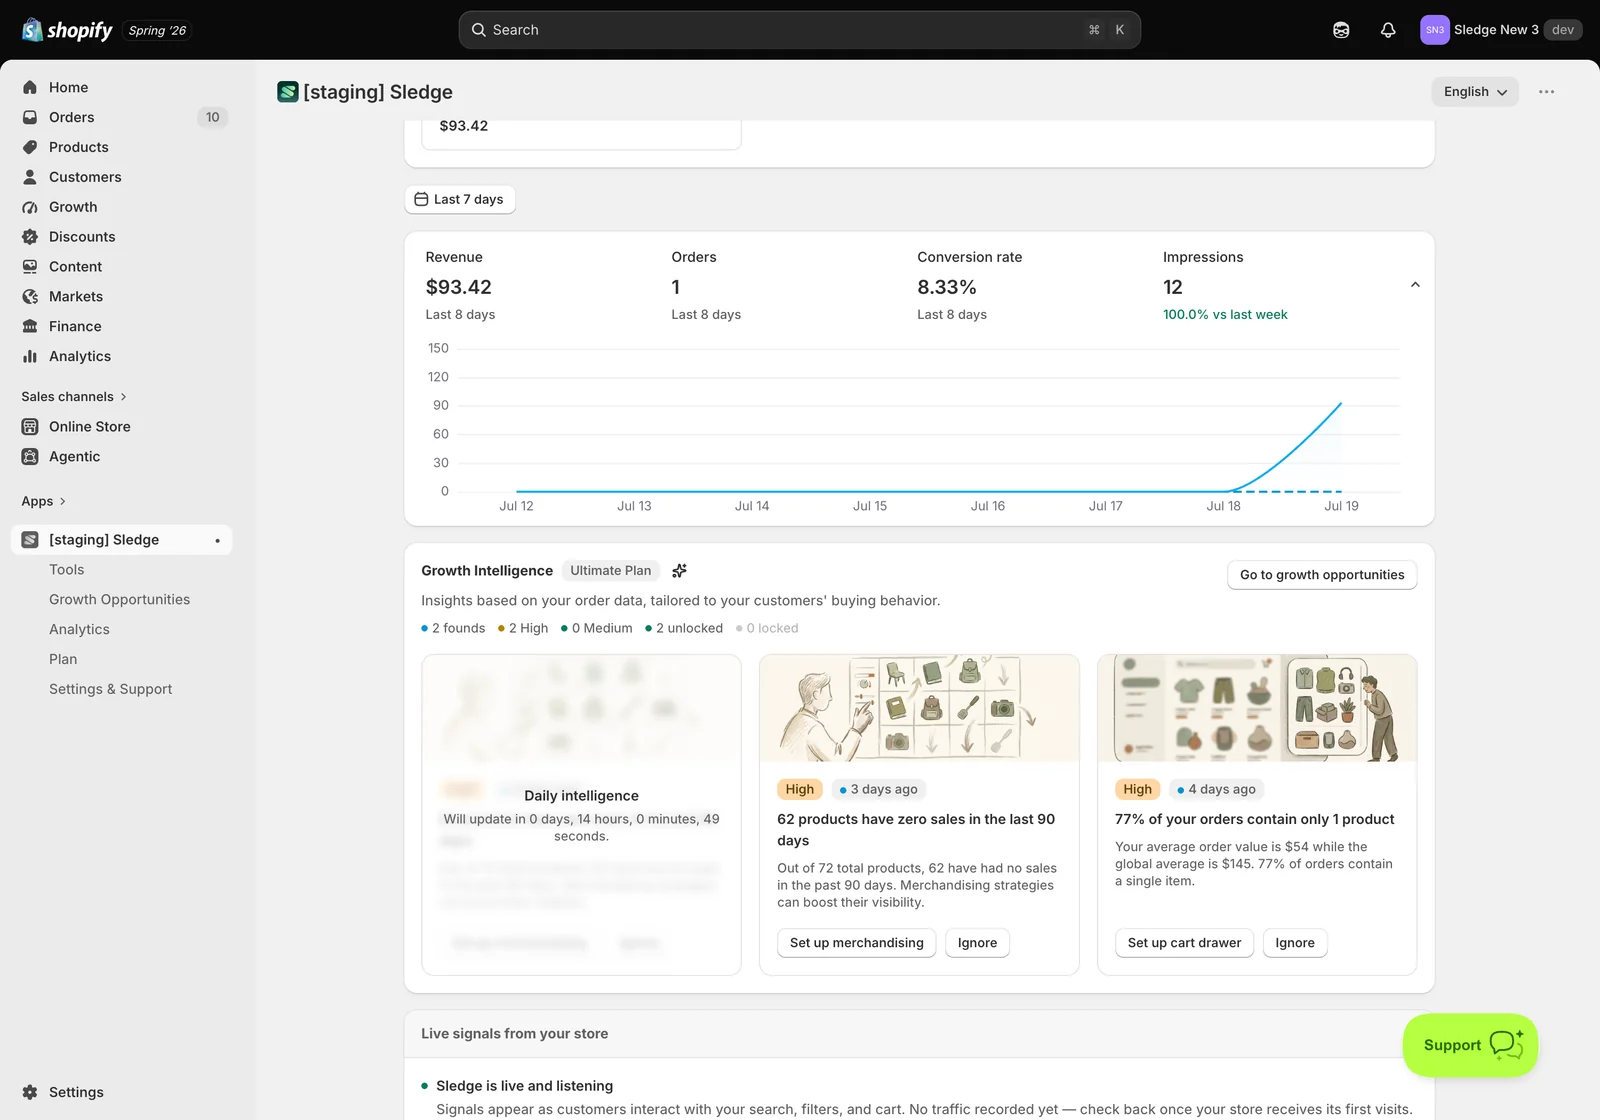Click the SN3 account avatar
This screenshot has width=1600, height=1120.
click(x=1434, y=30)
